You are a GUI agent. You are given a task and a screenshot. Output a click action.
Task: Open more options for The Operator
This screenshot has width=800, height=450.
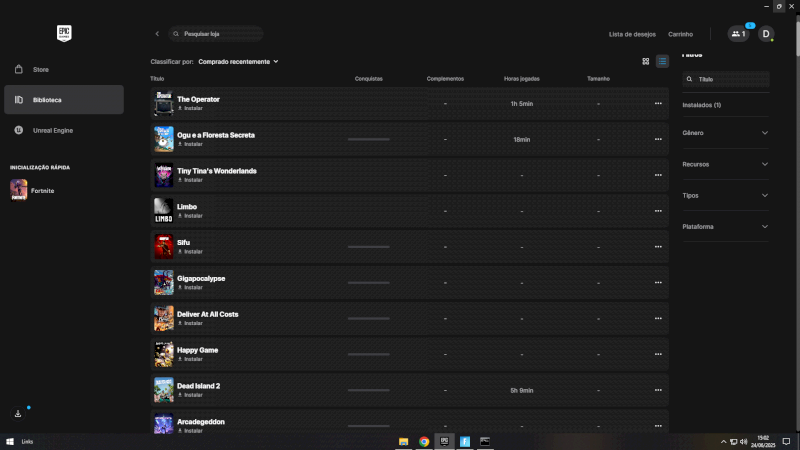click(x=658, y=103)
